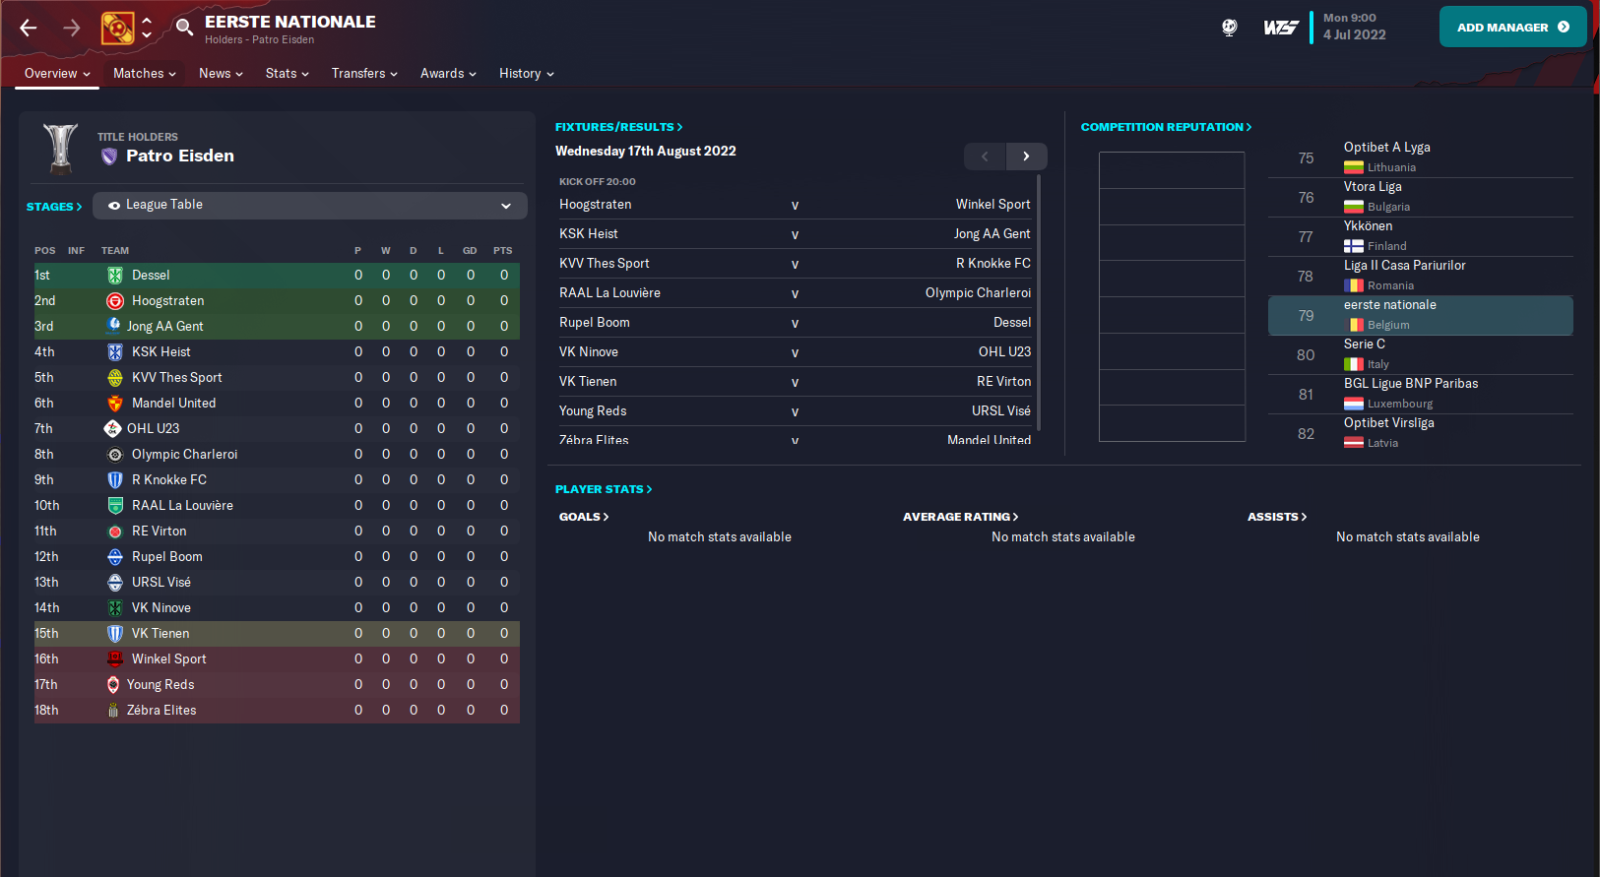Image resolution: width=1600 pixels, height=877 pixels.
Task: Click Mandel United badge in table
Action: [115, 403]
